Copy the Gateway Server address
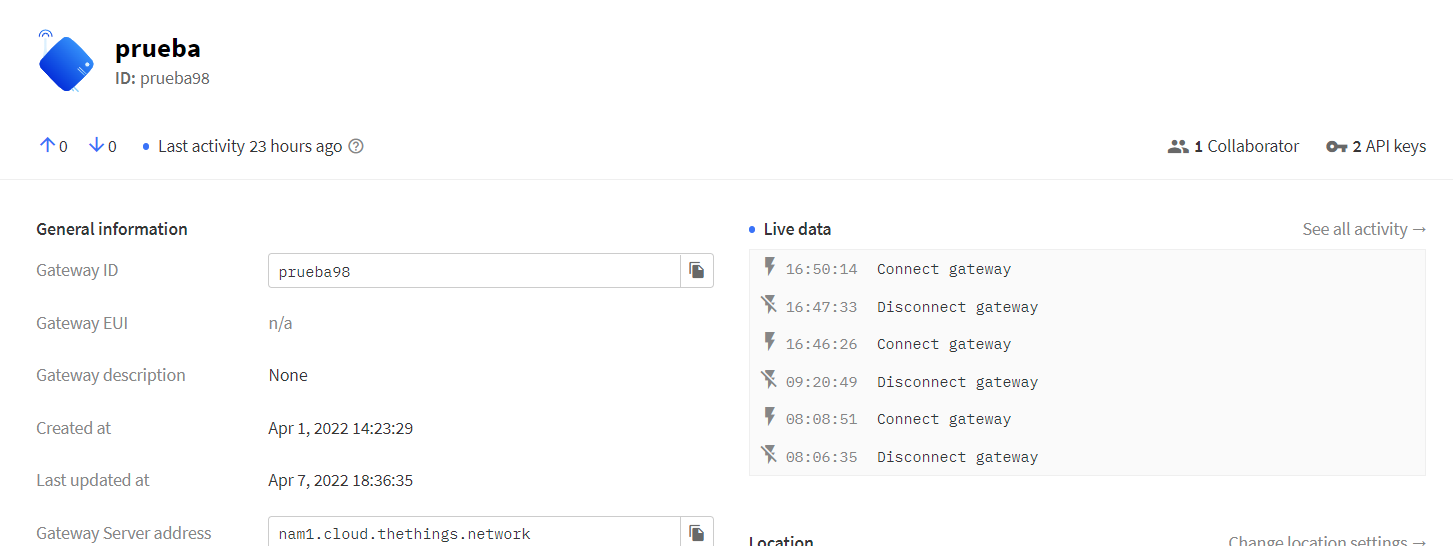Viewport: 1453px width, 546px height. click(697, 533)
